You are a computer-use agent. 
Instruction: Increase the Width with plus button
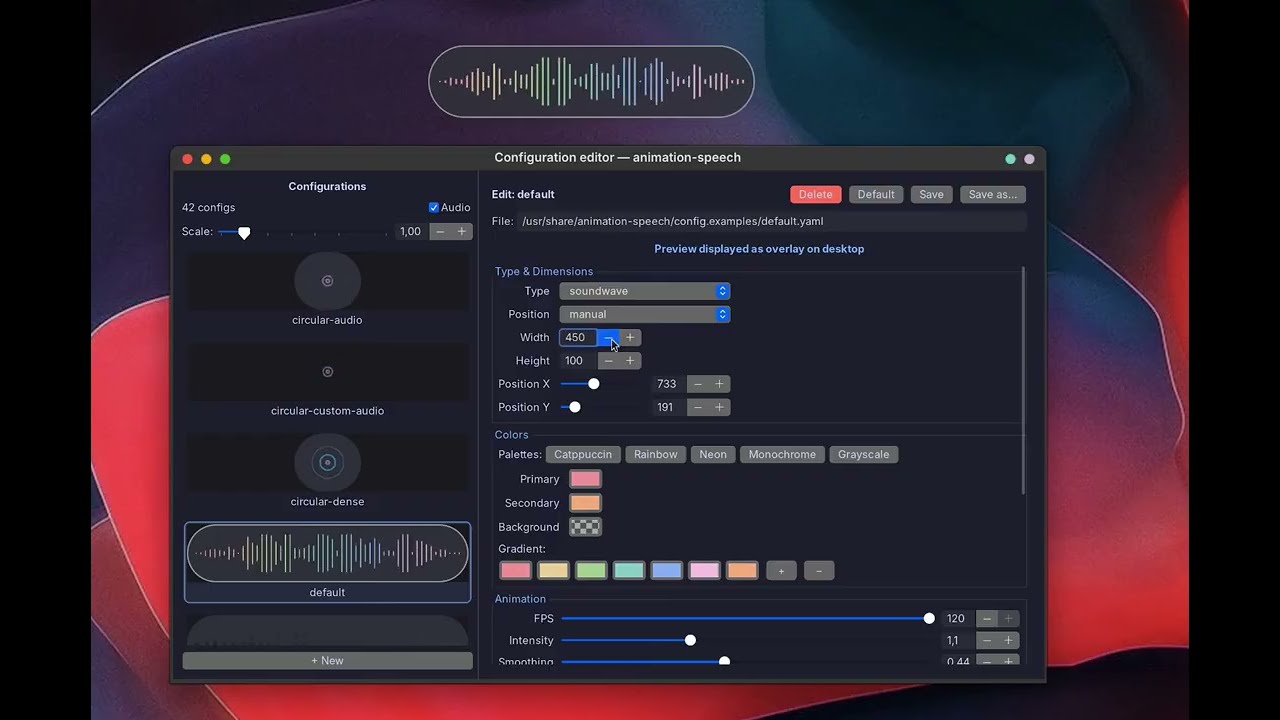pyautogui.click(x=630, y=338)
